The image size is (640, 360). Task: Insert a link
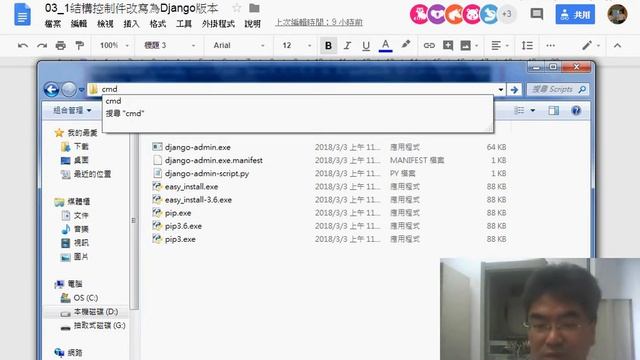(429, 45)
